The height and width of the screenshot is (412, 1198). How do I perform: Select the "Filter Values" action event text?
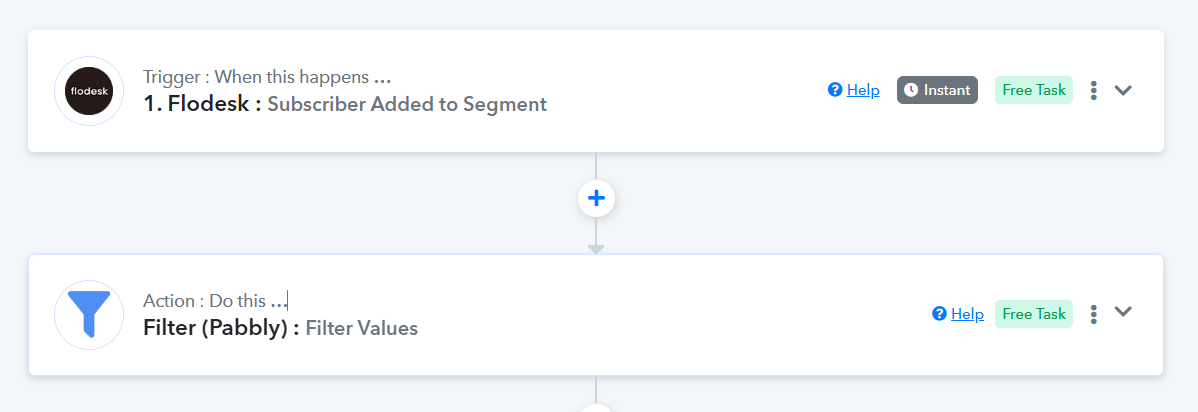361,328
